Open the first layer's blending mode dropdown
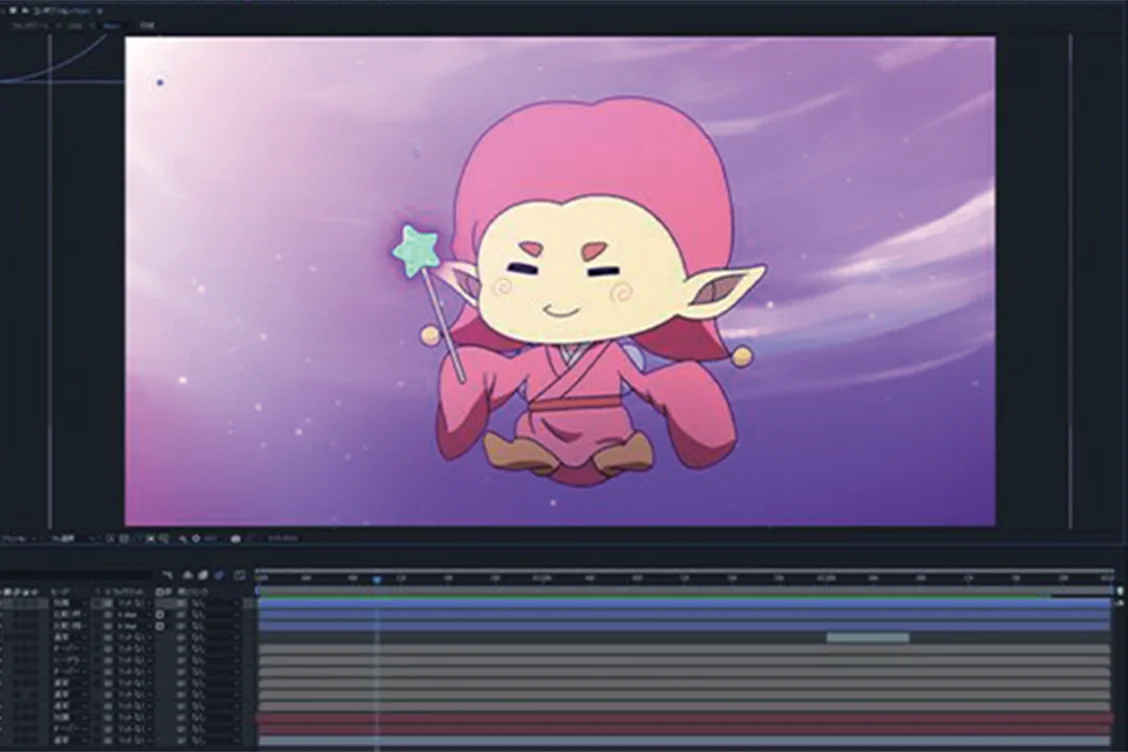This screenshot has width=1128, height=752. pyautogui.click(x=66, y=603)
